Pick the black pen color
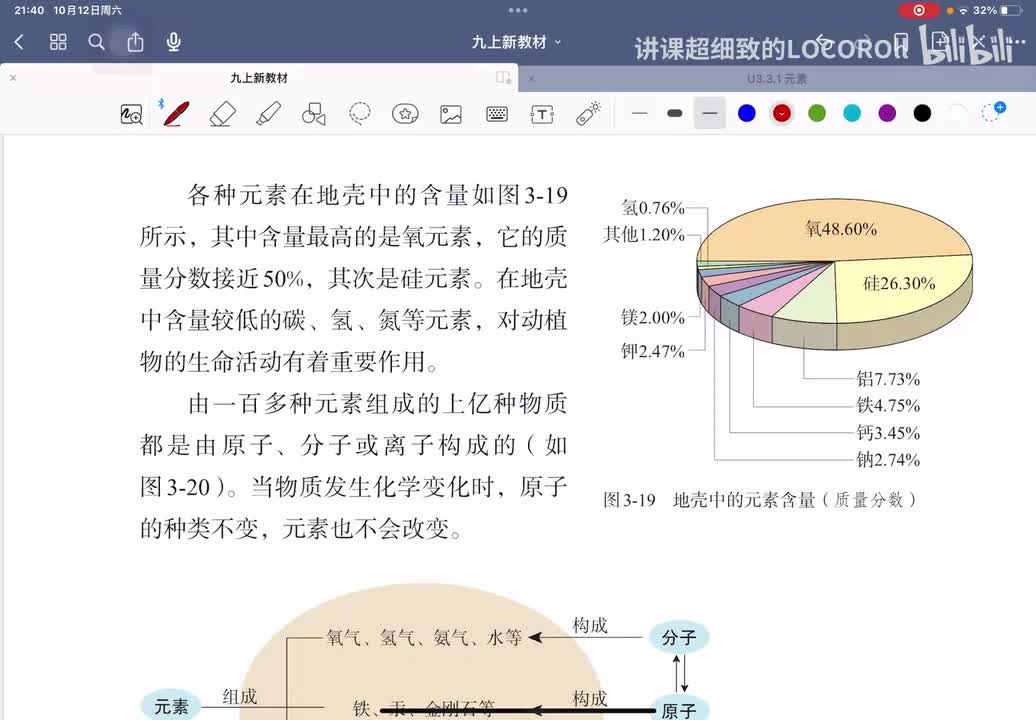 tap(922, 114)
